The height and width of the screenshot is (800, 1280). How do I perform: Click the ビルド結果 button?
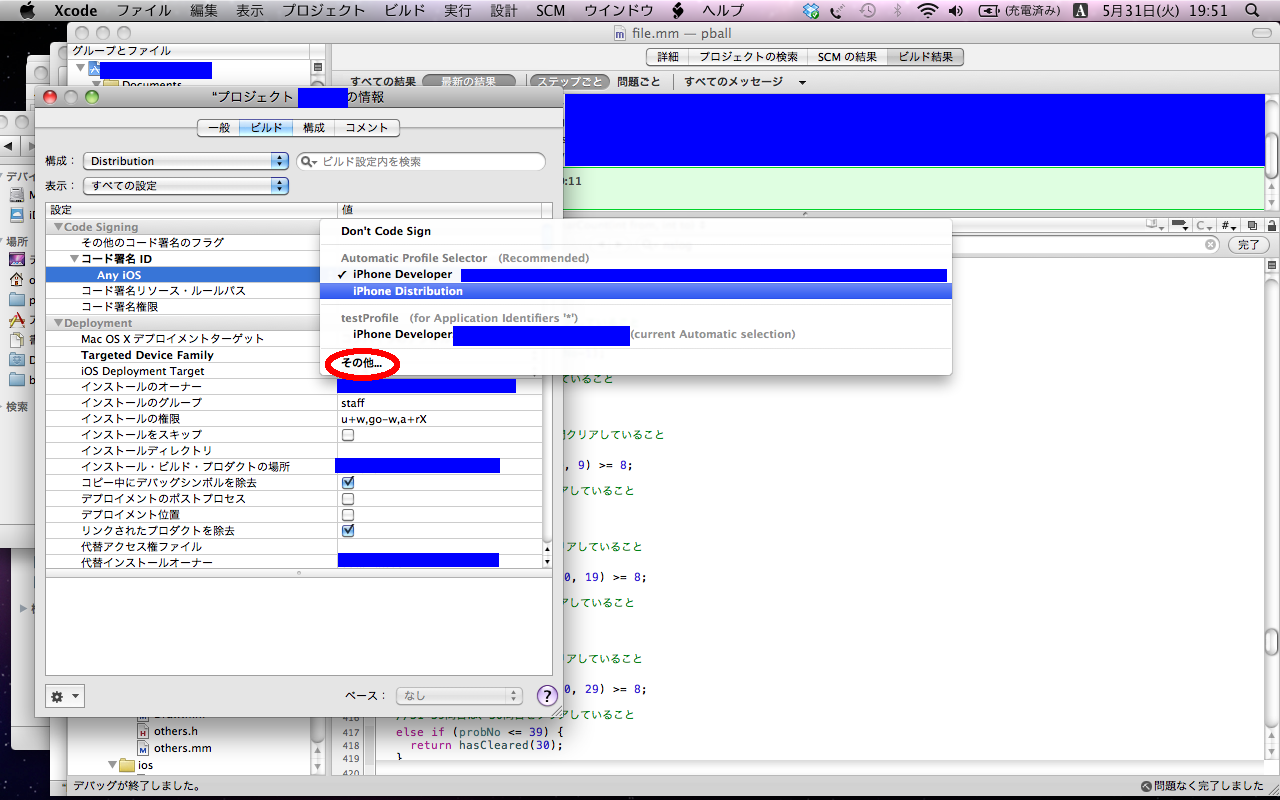pyautogui.click(x=926, y=57)
